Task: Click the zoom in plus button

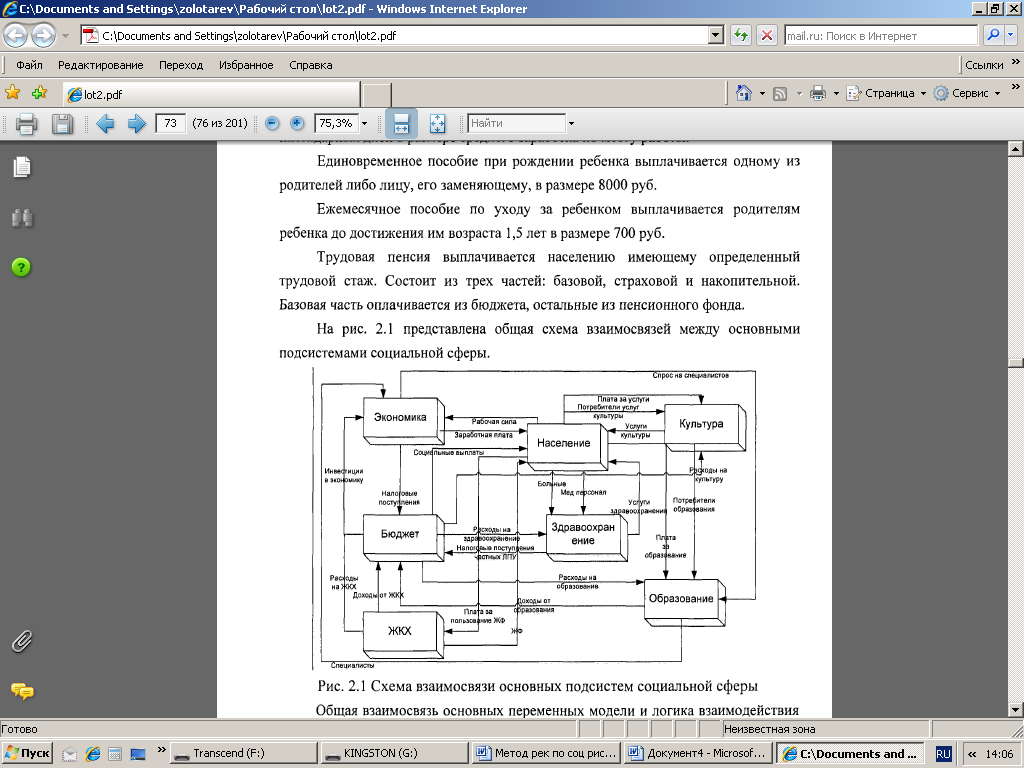Action: 296,123
